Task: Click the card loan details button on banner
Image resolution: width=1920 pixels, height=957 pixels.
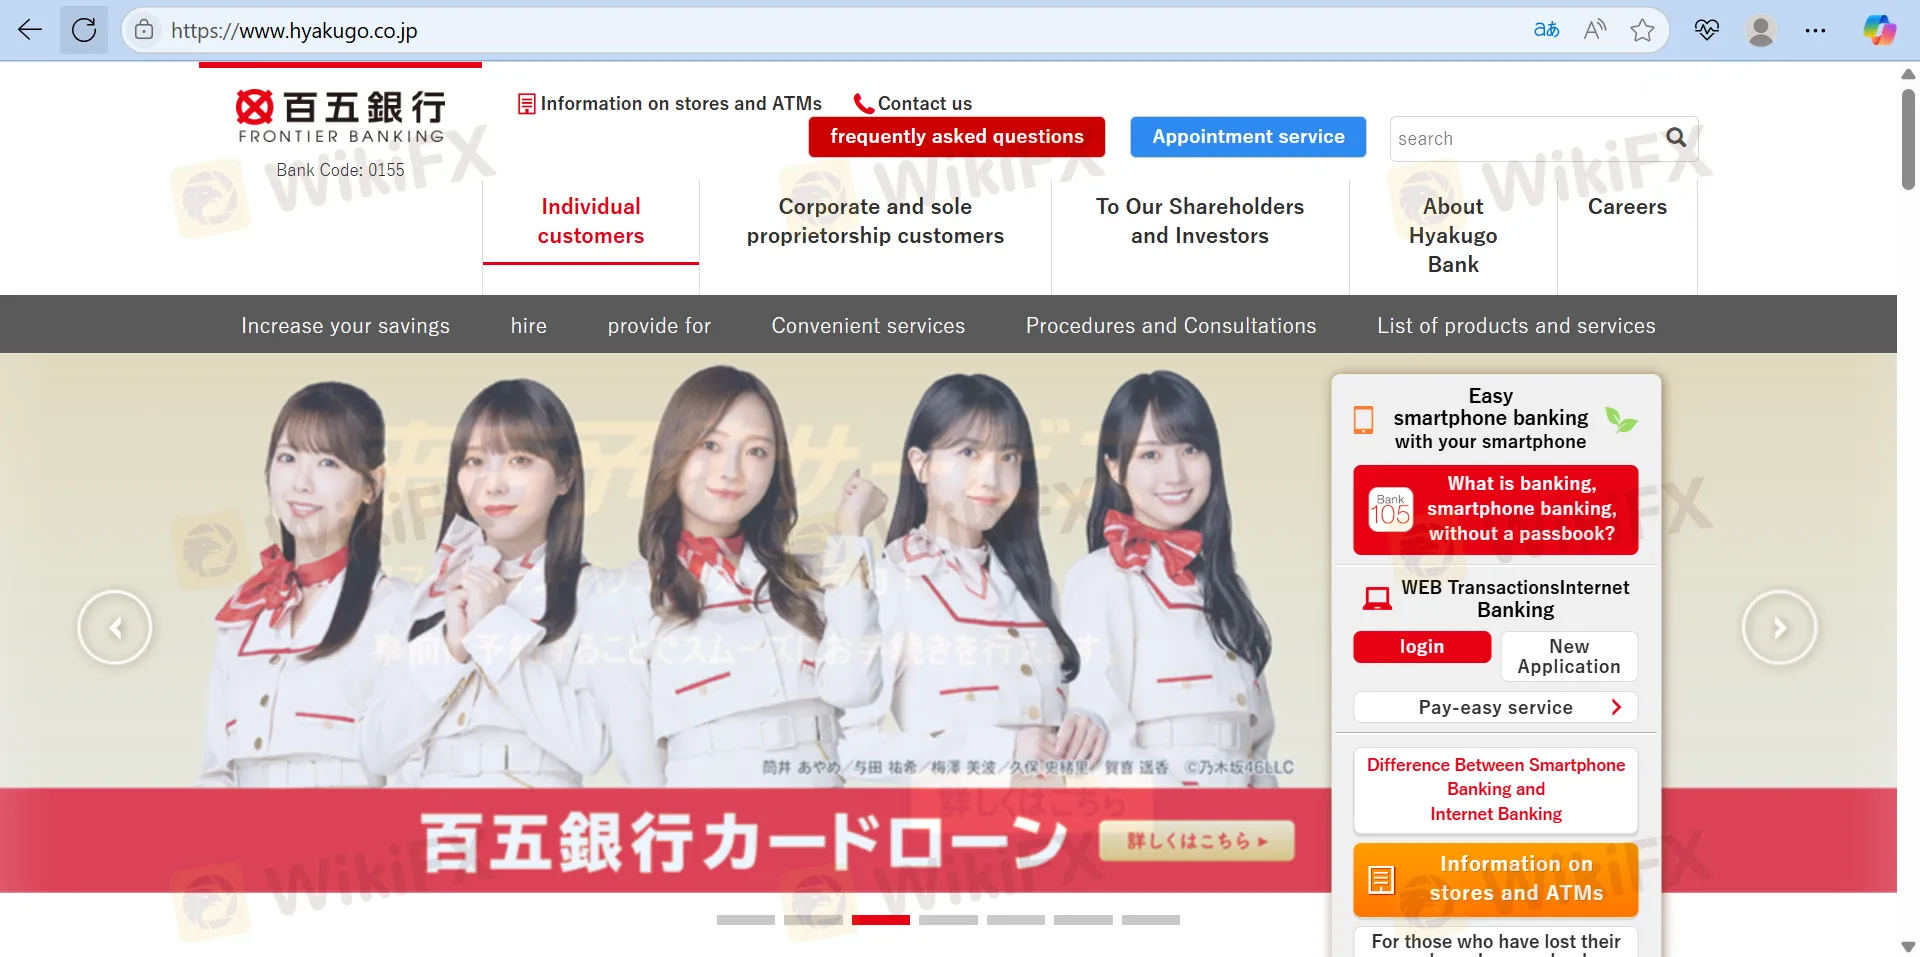Action: pos(1197,841)
